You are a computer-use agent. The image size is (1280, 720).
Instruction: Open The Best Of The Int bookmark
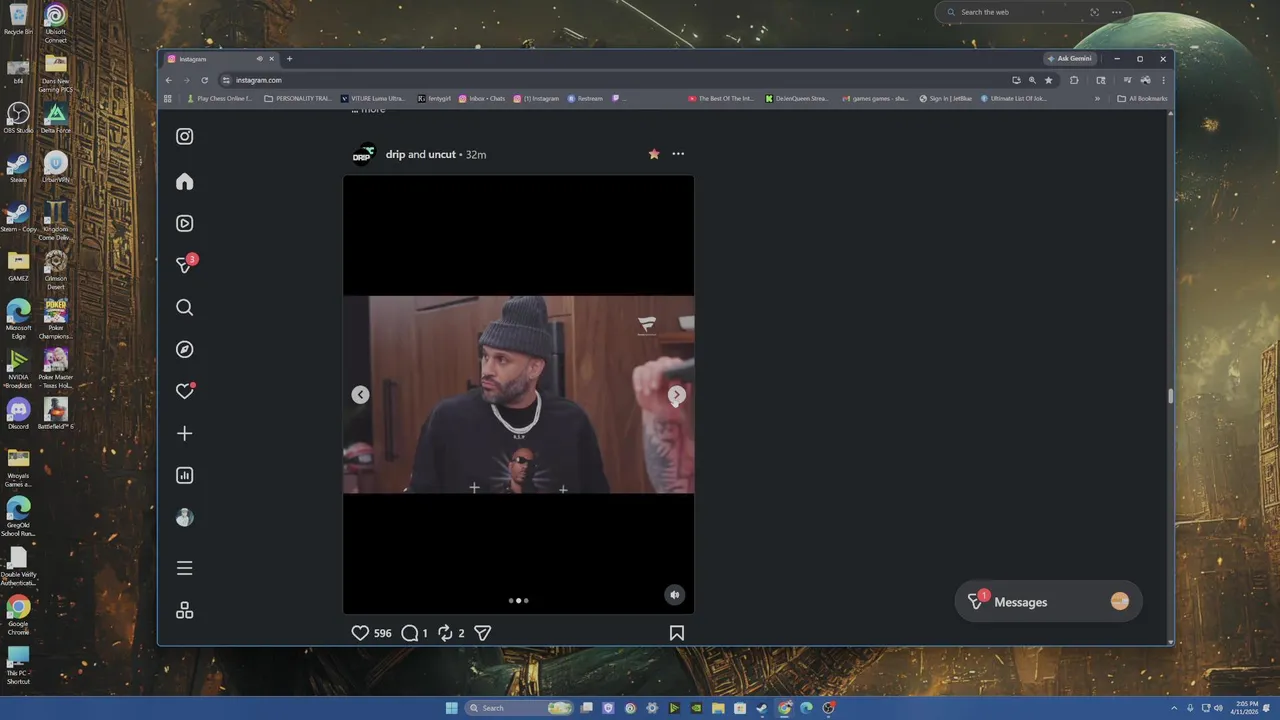pyautogui.click(x=721, y=99)
